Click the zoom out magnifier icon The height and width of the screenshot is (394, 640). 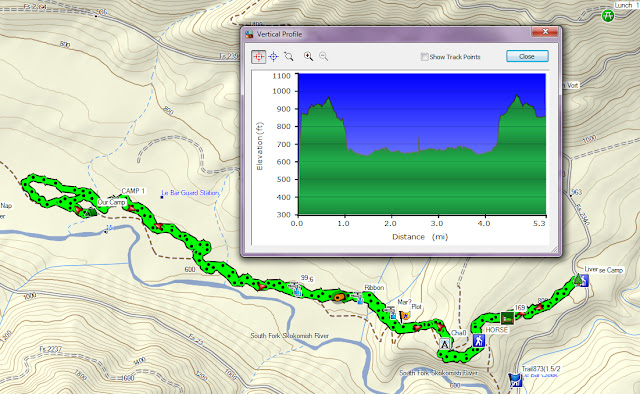pyautogui.click(x=324, y=56)
